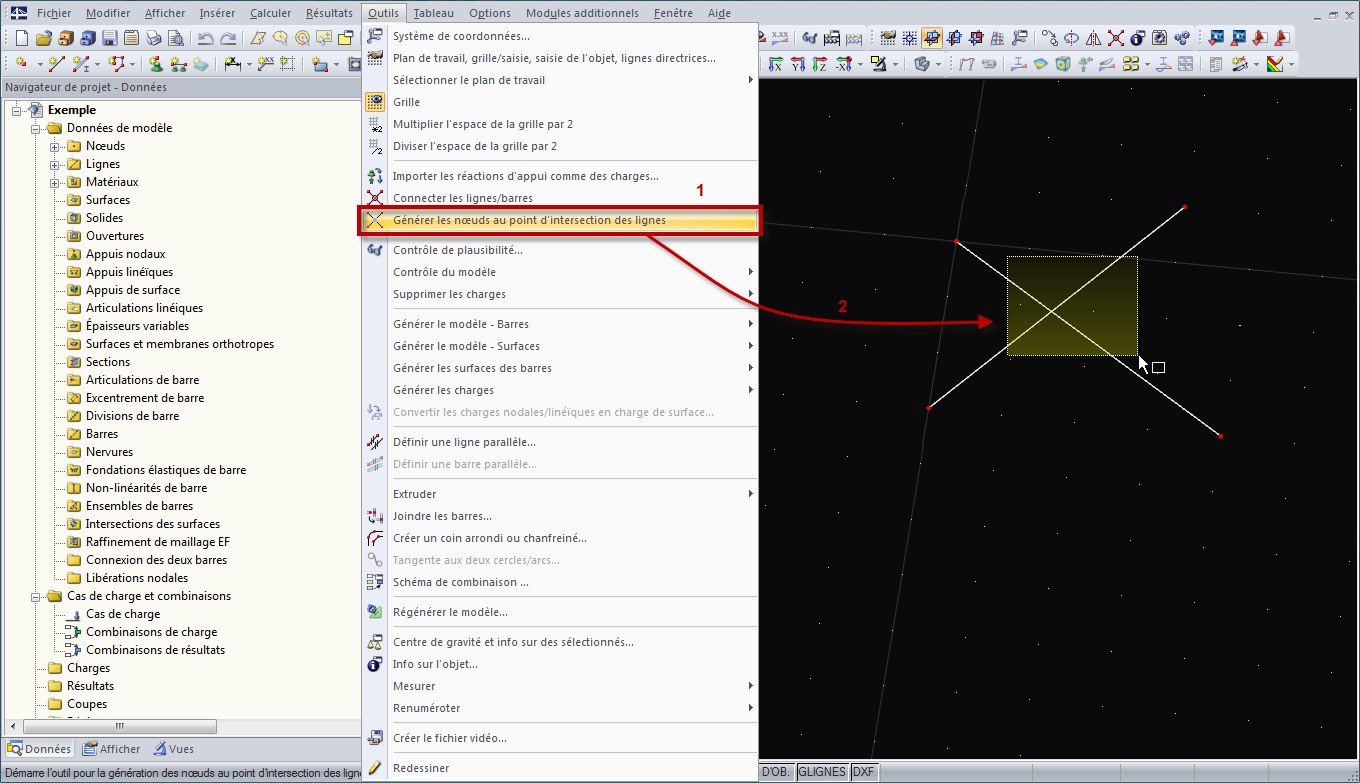Select Barres in the navigator tree
Screen dimensions: 1360x783
101,434
